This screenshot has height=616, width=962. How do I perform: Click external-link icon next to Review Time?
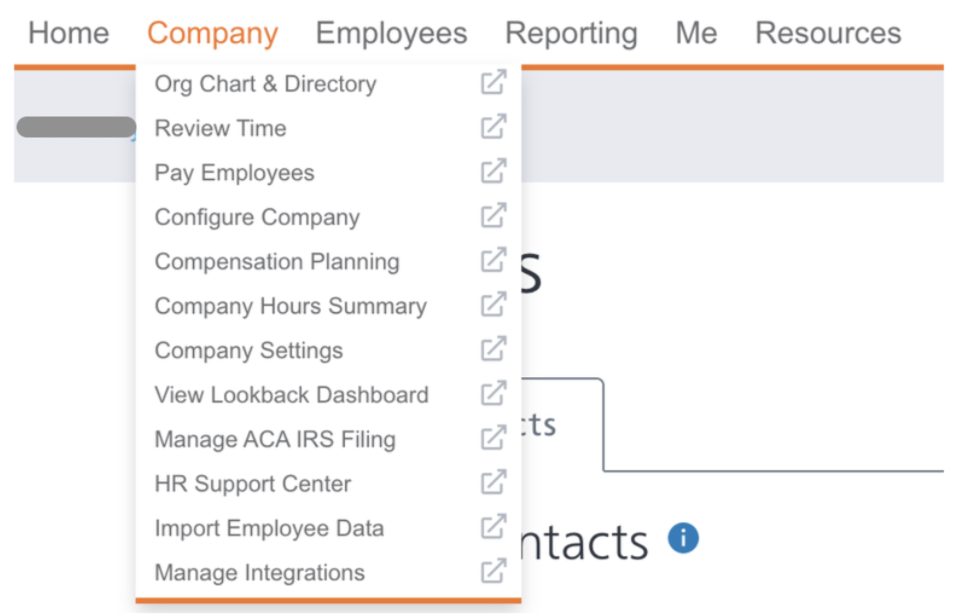click(493, 126)
